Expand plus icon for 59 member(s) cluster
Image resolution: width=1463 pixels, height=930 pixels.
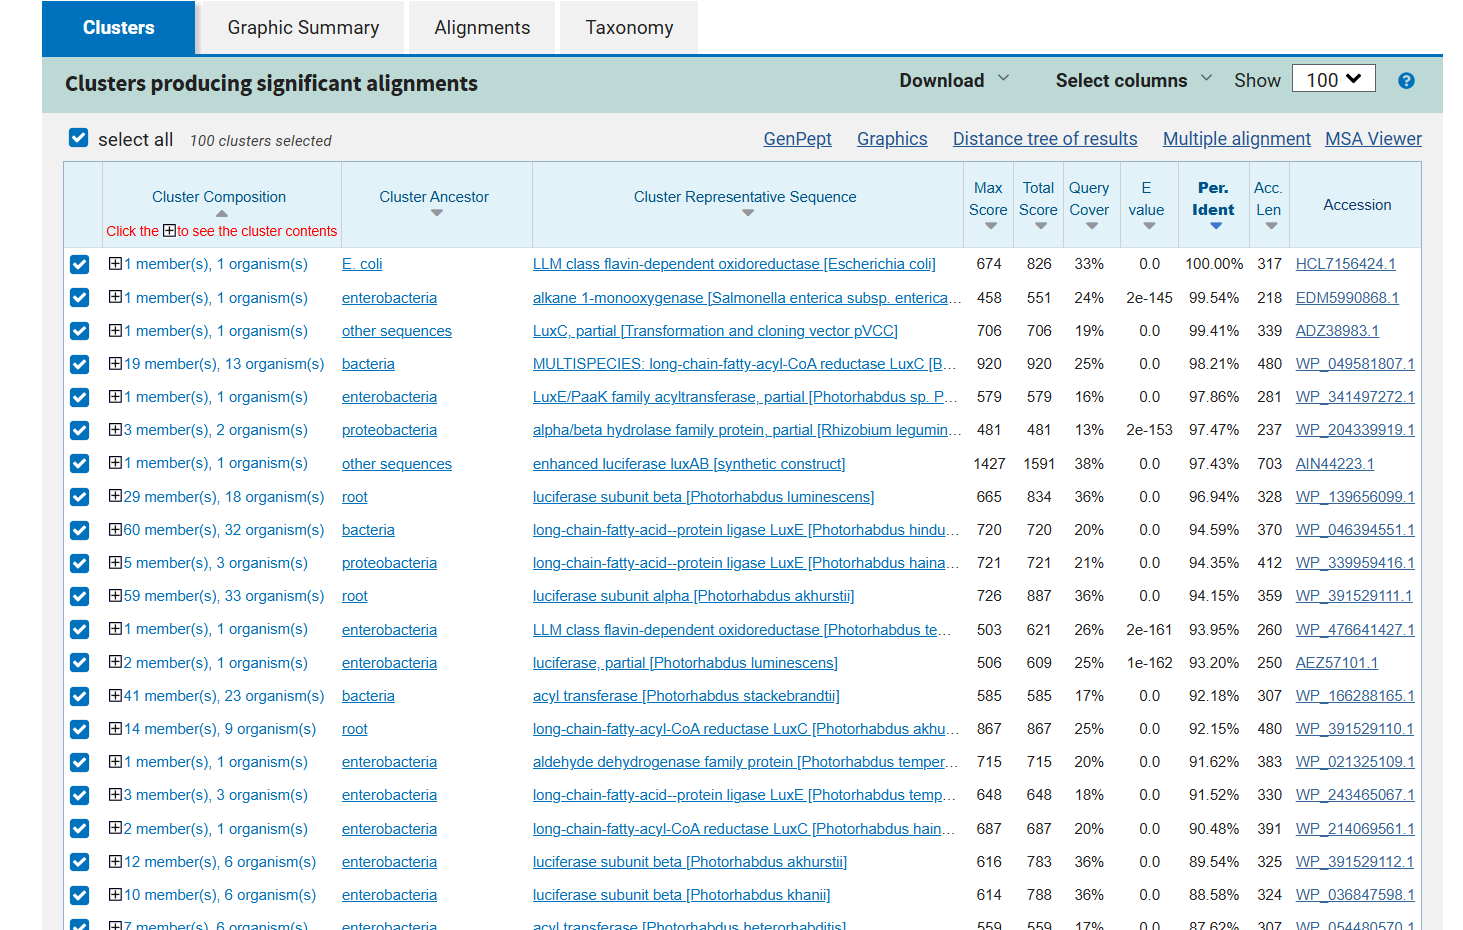115,595
